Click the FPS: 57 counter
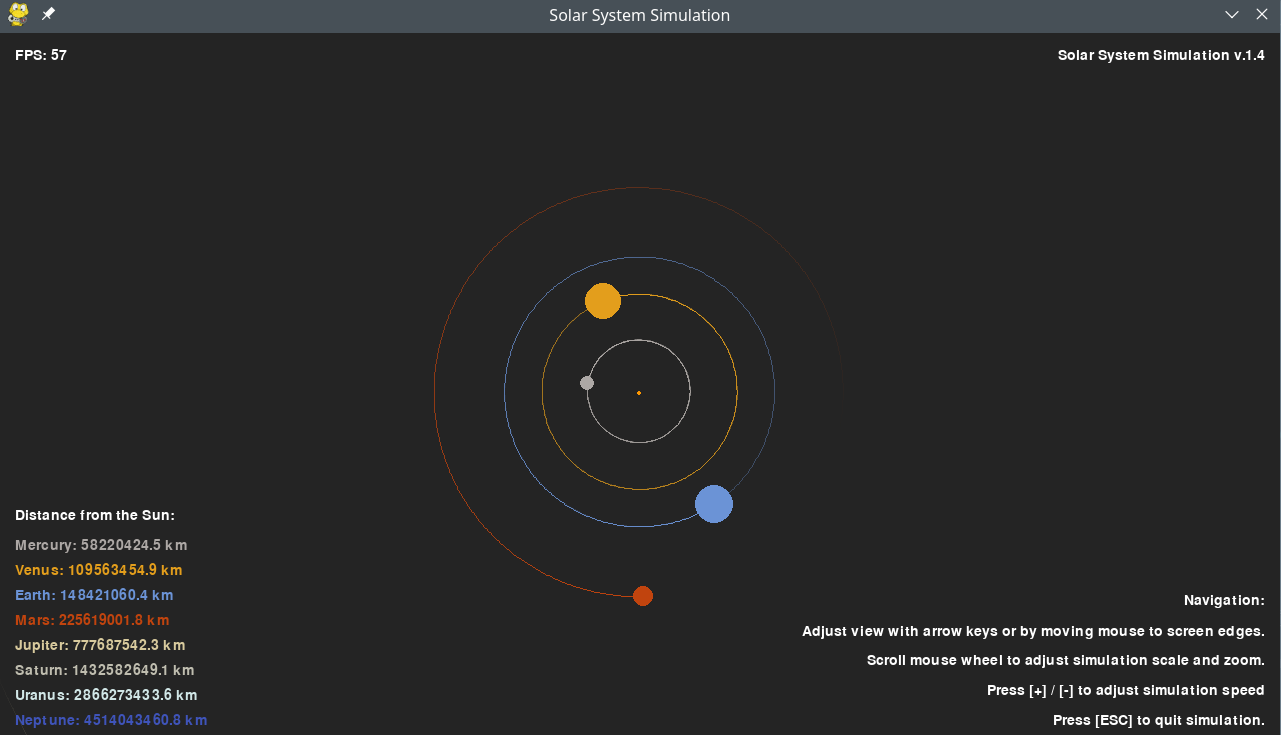1281x735 pixels. [41, 55]
